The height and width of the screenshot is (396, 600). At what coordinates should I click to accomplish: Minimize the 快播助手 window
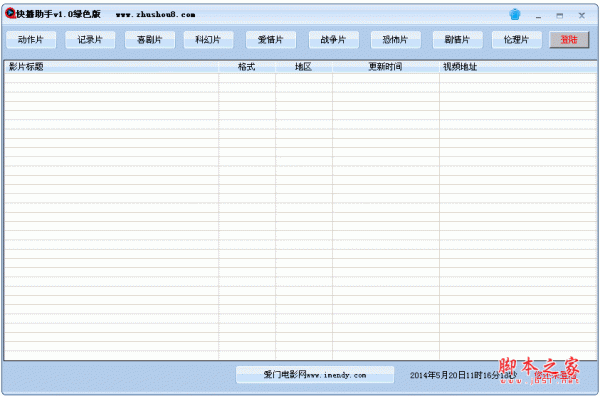[x=538, y=16]
